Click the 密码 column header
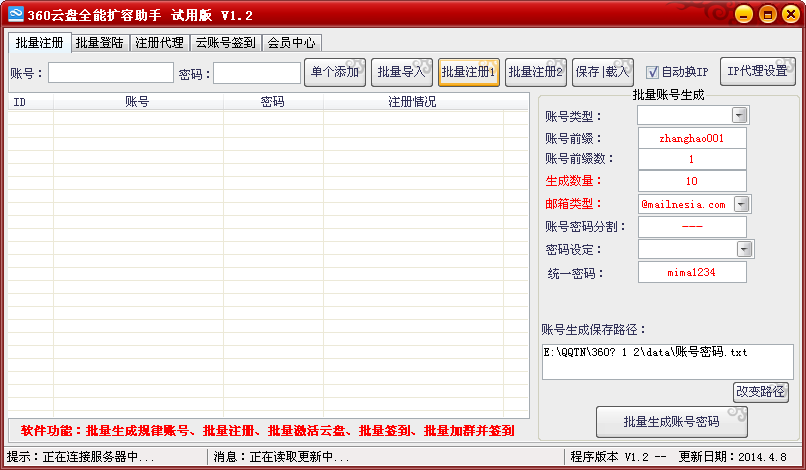This screenshot has width=806, height=470. pos(273,102)
